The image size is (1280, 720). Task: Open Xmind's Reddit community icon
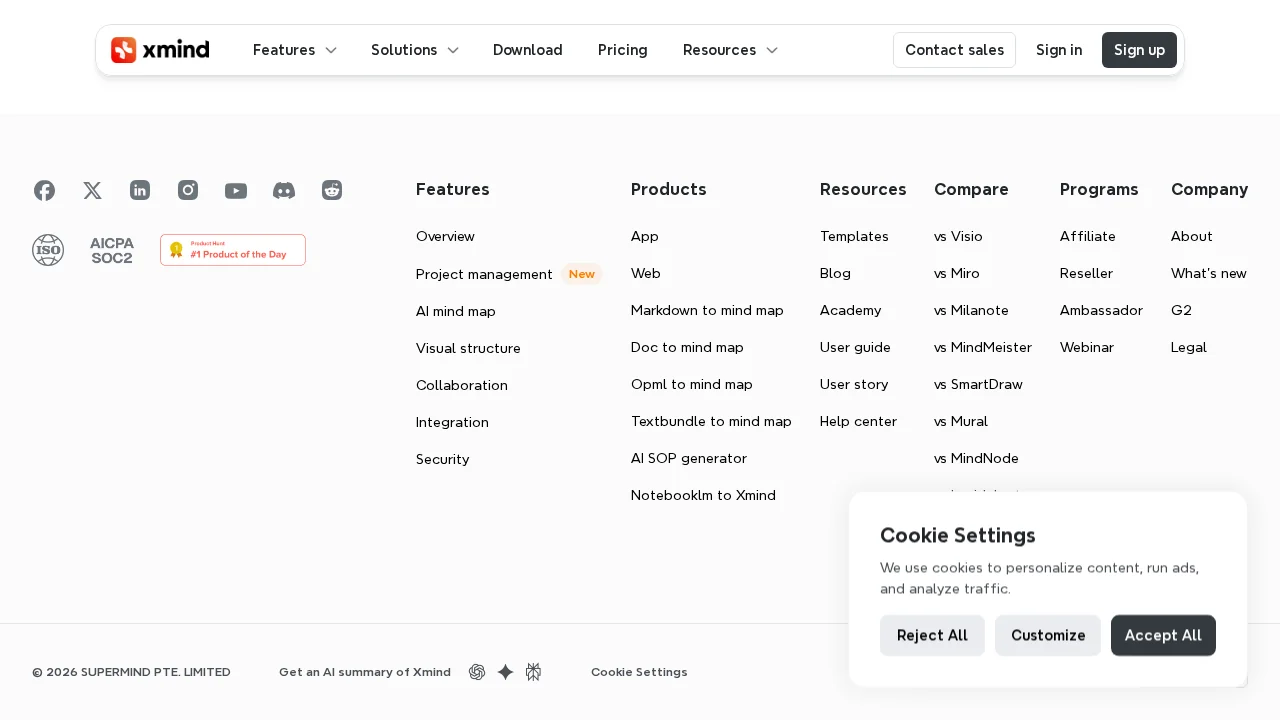(x=332, y=190)
